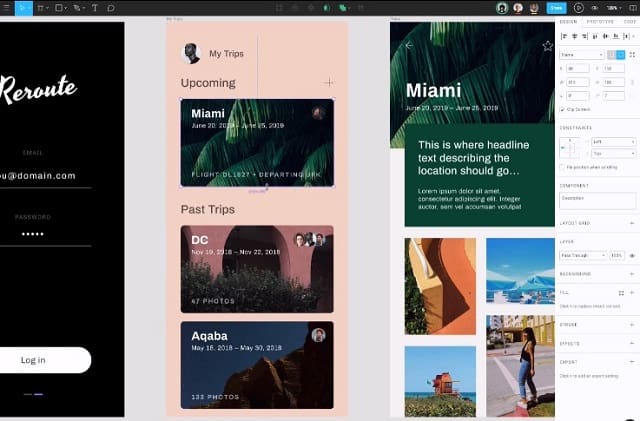Click the Align vertical centers icon
640x421 pixels.
tap(605, 36)
